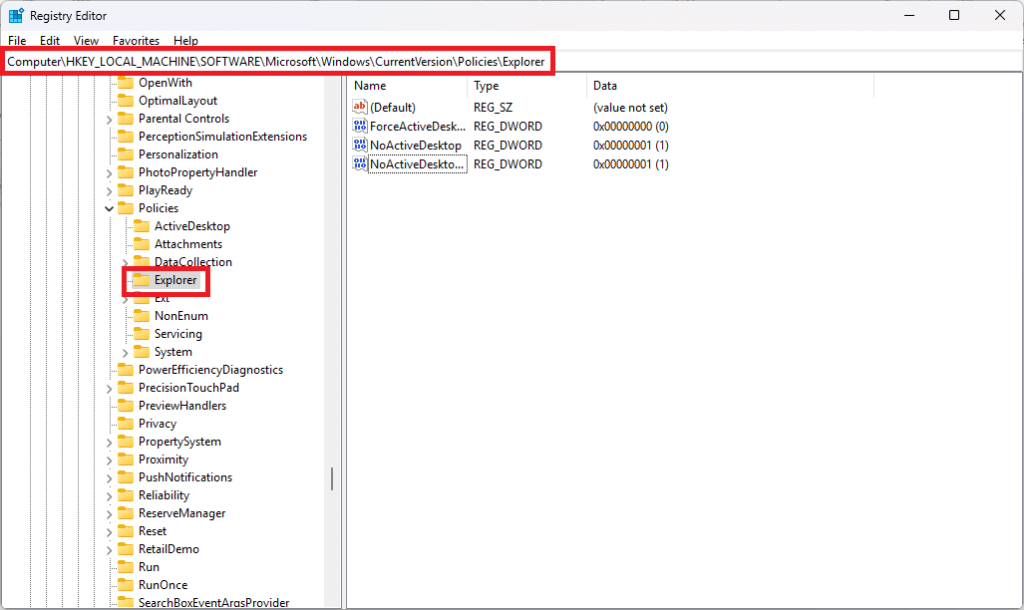Click the ActiveDesktop folder icon
1024x610 pixels.
click(x=141, y=226)
